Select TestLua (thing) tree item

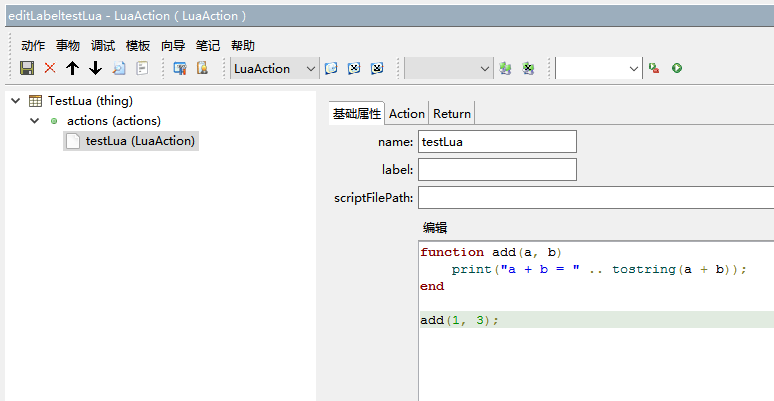click(x=90, y=101)
